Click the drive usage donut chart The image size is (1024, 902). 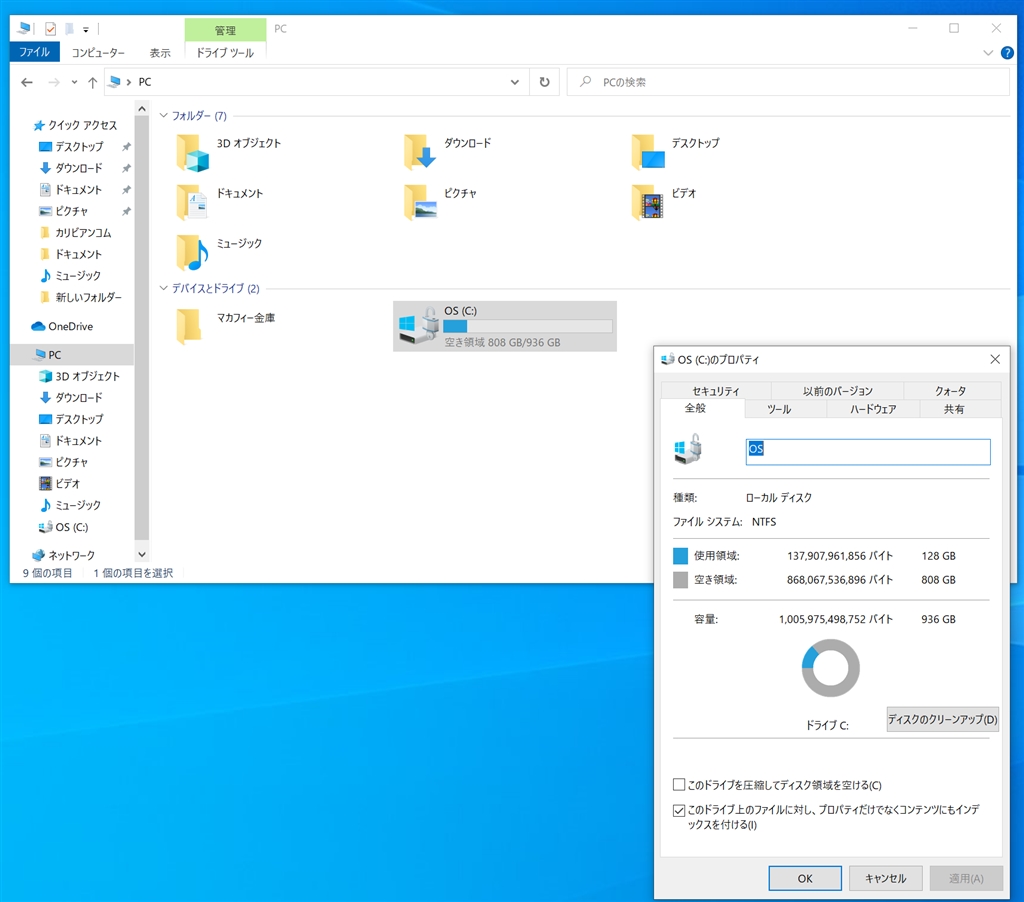point(831,668)
